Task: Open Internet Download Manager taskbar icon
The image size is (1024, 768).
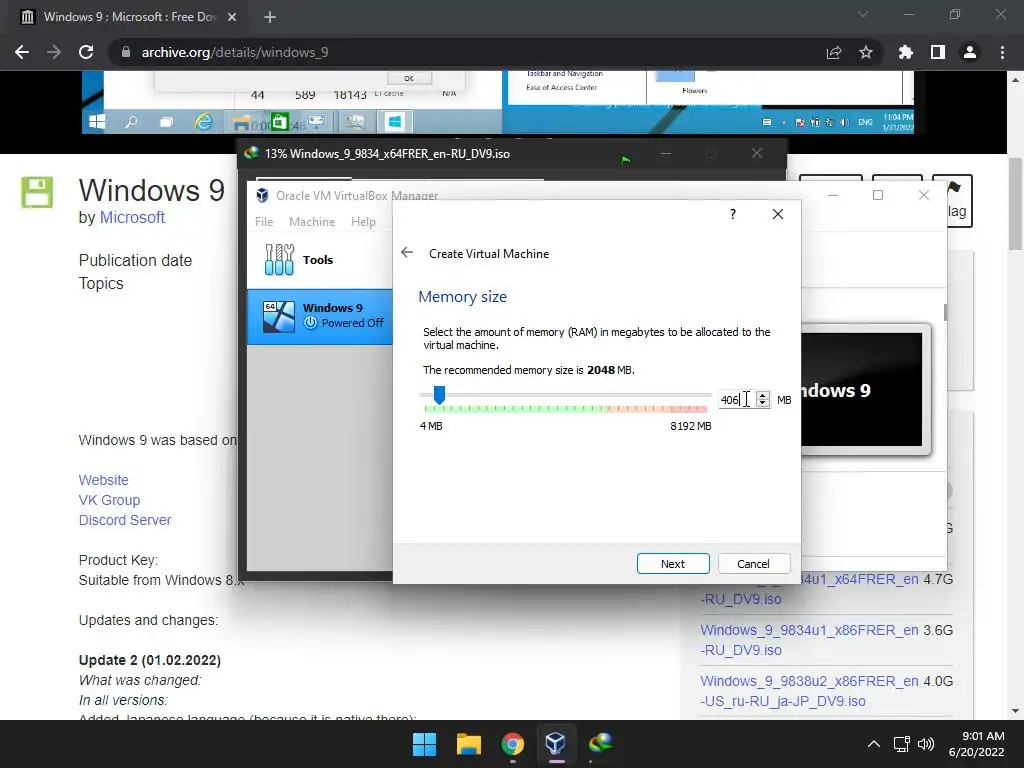Action: [600, 744]
